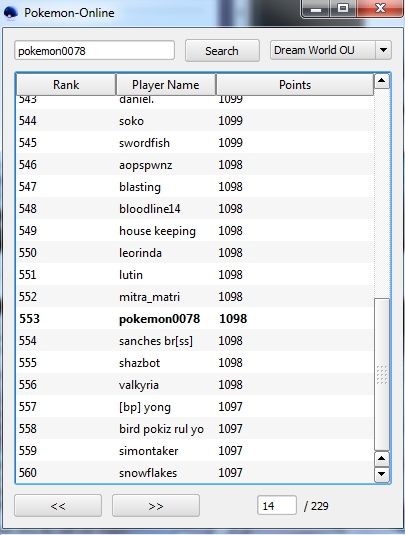Open the Dream World OU tier dropdown

(x=330, y=50)
